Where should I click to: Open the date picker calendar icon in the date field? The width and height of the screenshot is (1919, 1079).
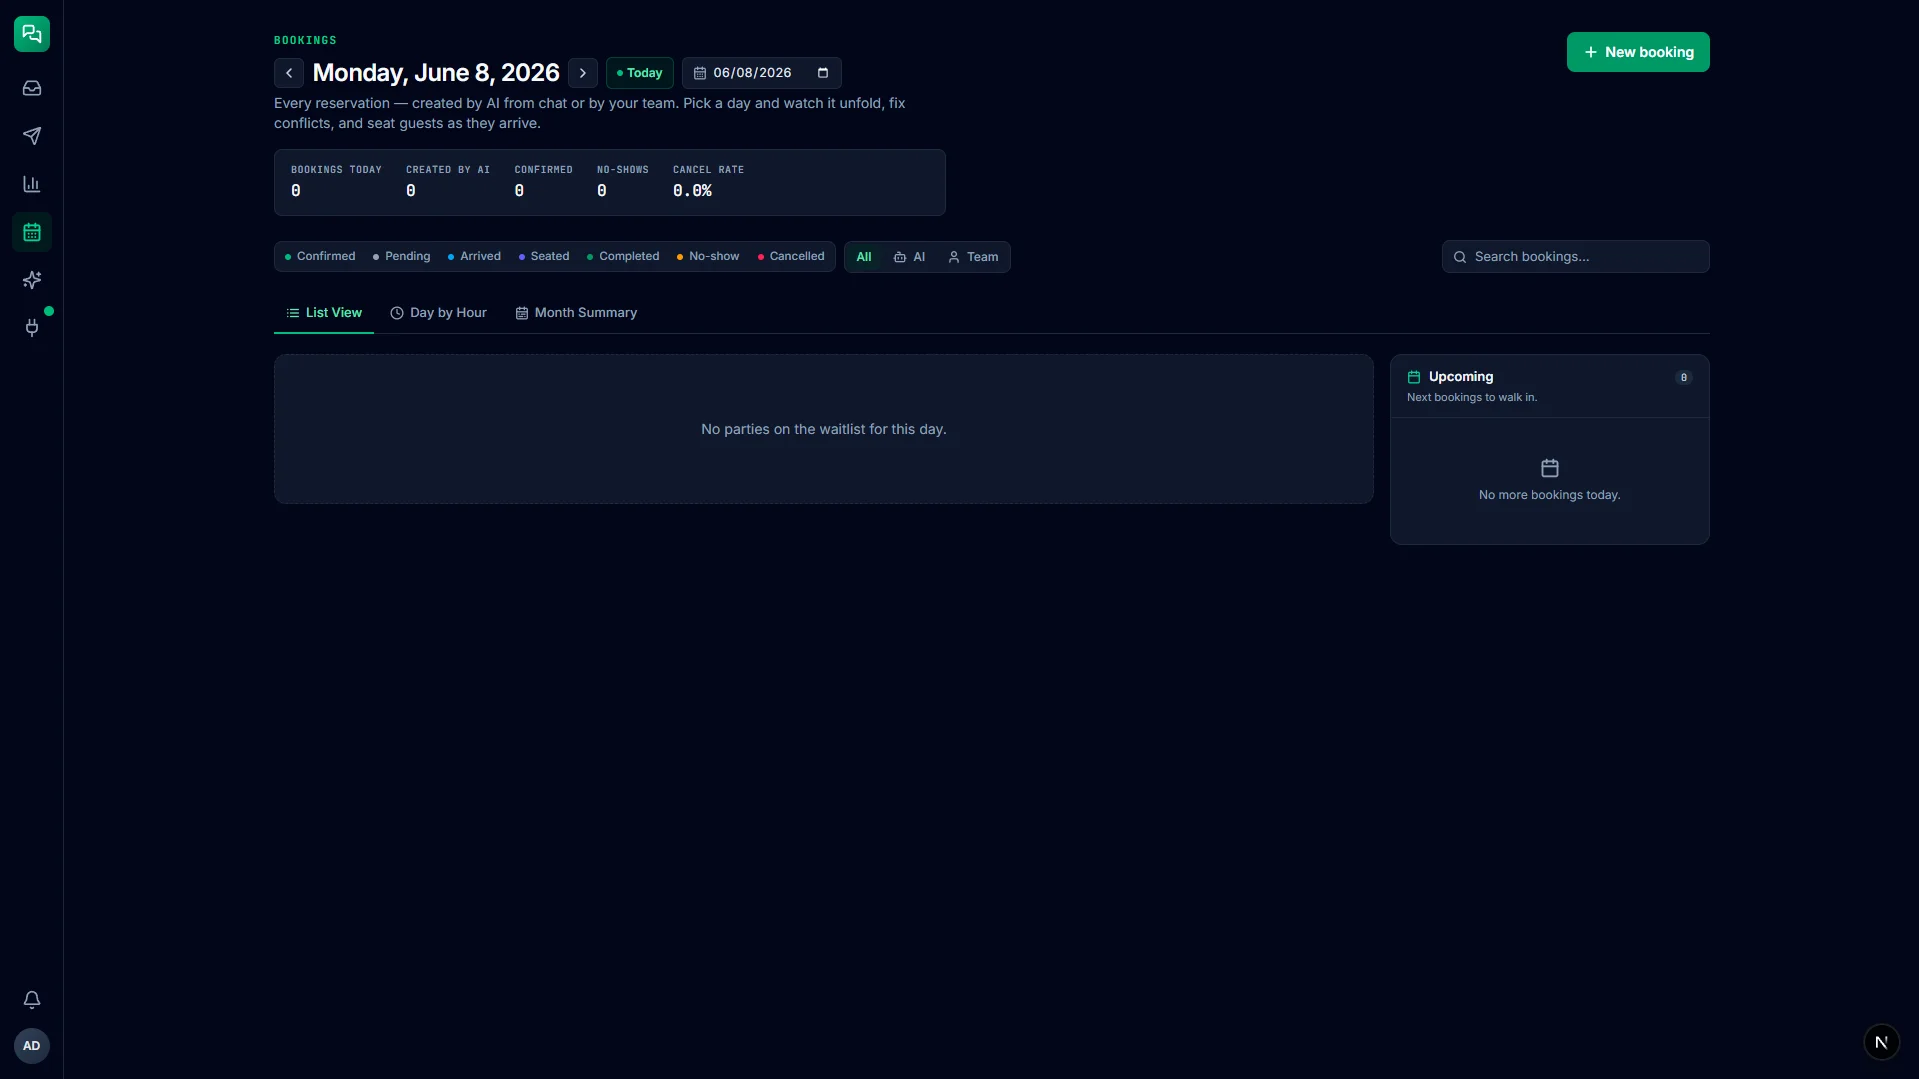[823, 73]
